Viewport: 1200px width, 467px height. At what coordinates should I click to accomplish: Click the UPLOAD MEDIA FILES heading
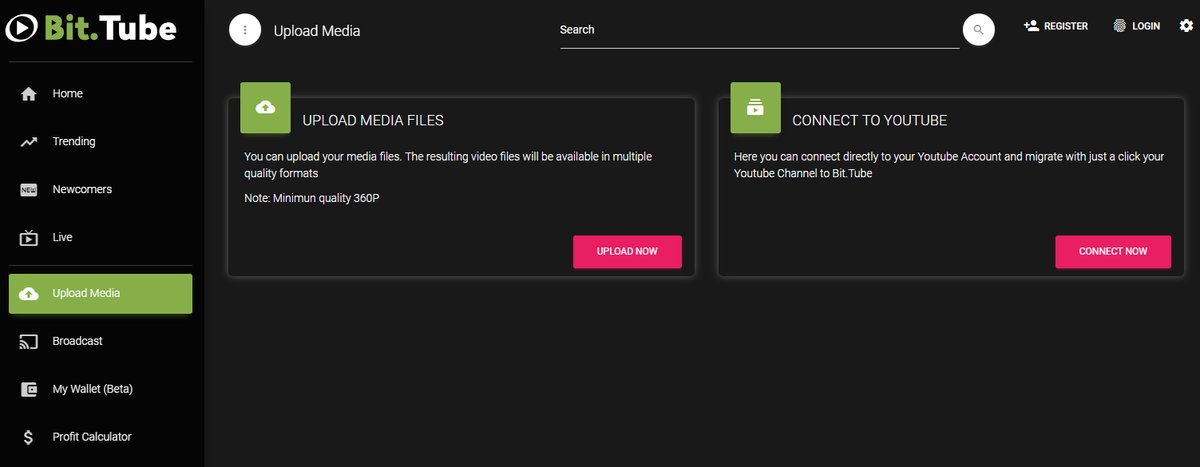pos(373,121)
